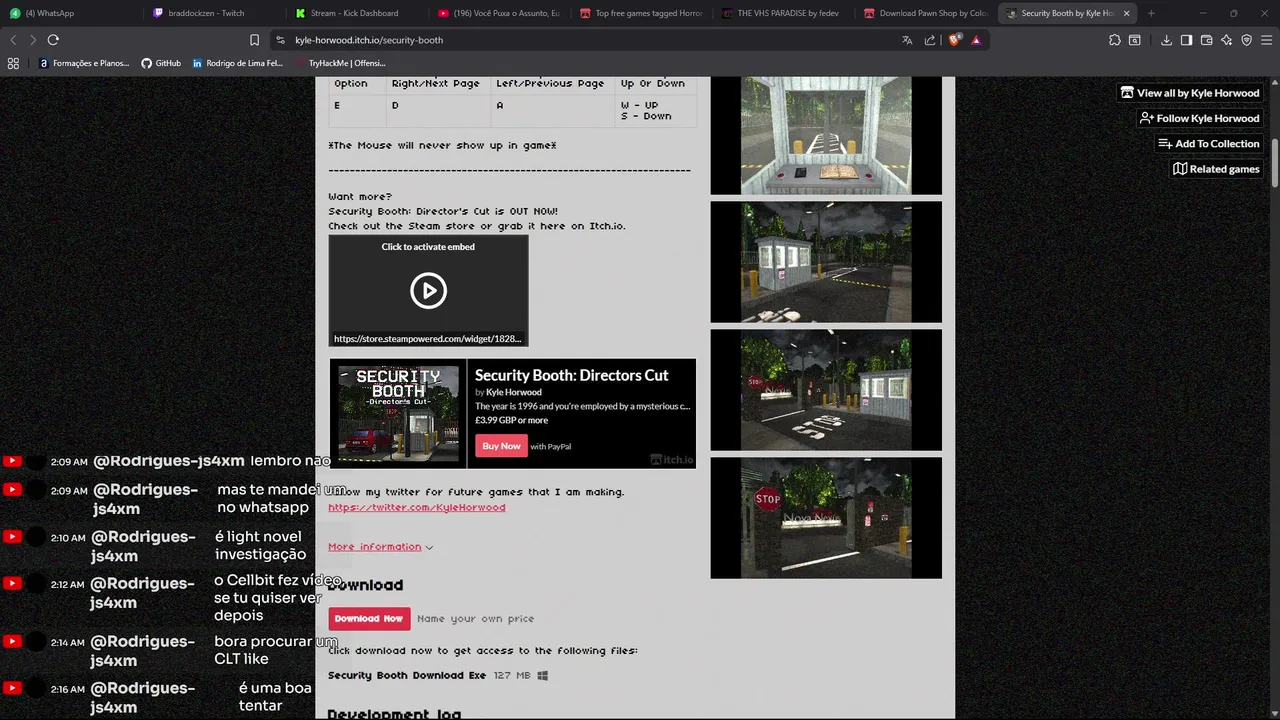Click Follow Kyle Horwood button
This screenshot has width=1280, height=720.
pyautogui.click(x=1199, y=118)
